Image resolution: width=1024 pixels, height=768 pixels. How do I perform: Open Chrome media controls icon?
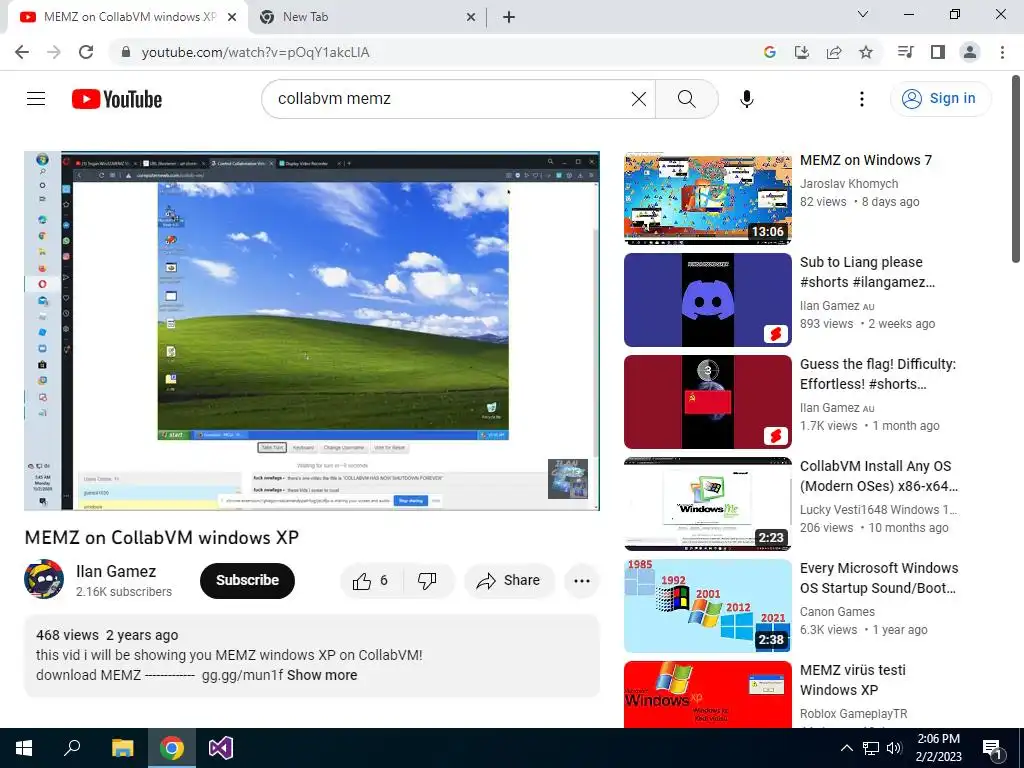(905, 52)
